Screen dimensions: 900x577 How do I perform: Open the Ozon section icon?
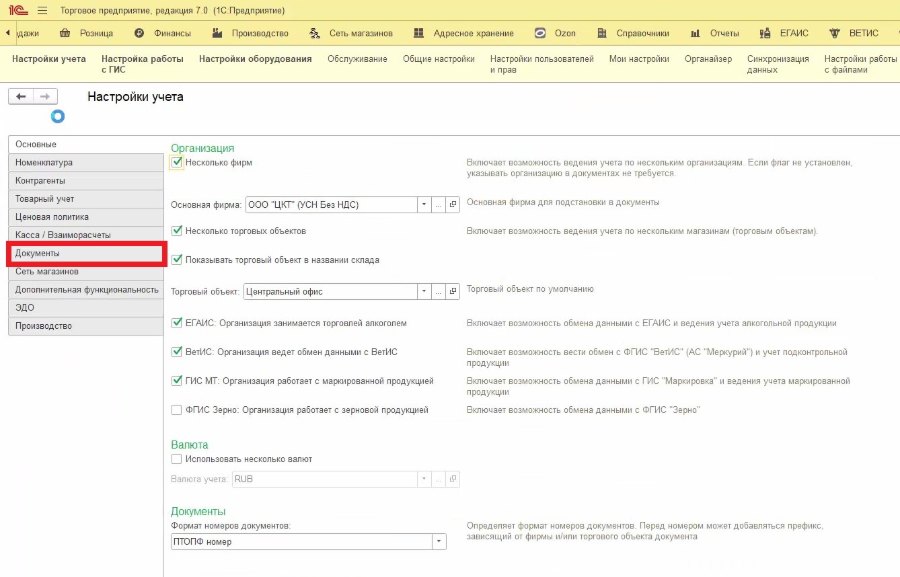[x=540, y=33]
